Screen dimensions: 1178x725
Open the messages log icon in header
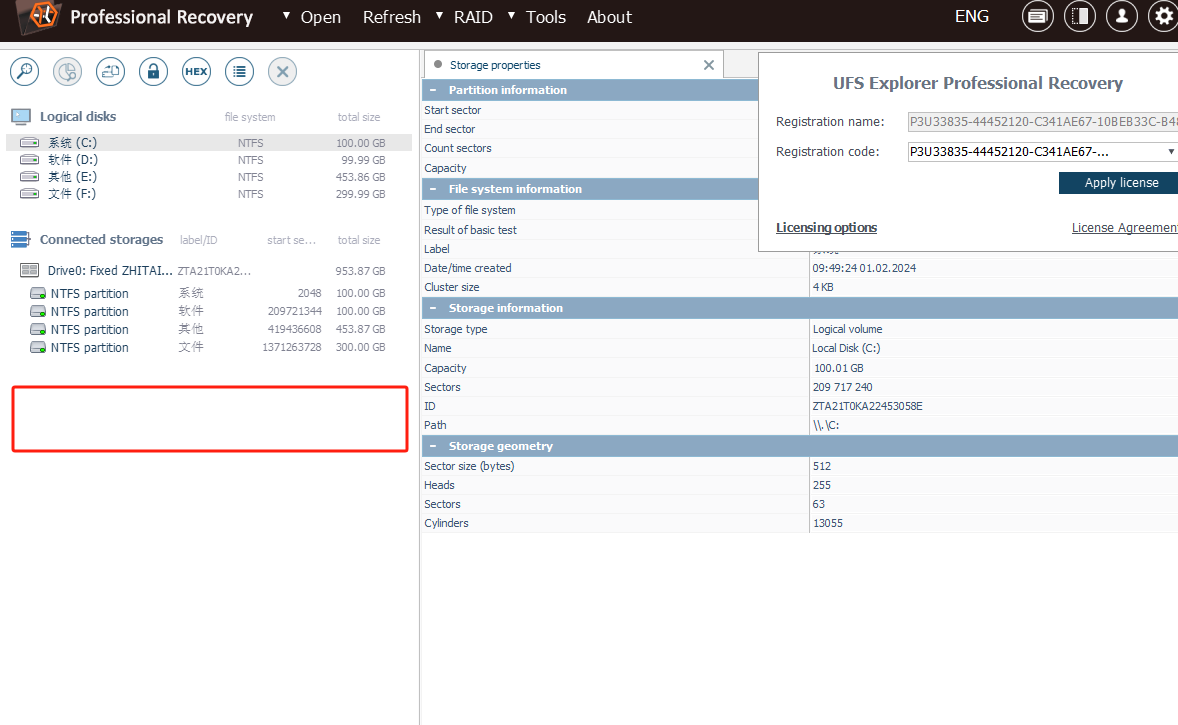click(x=1038, y=17)
